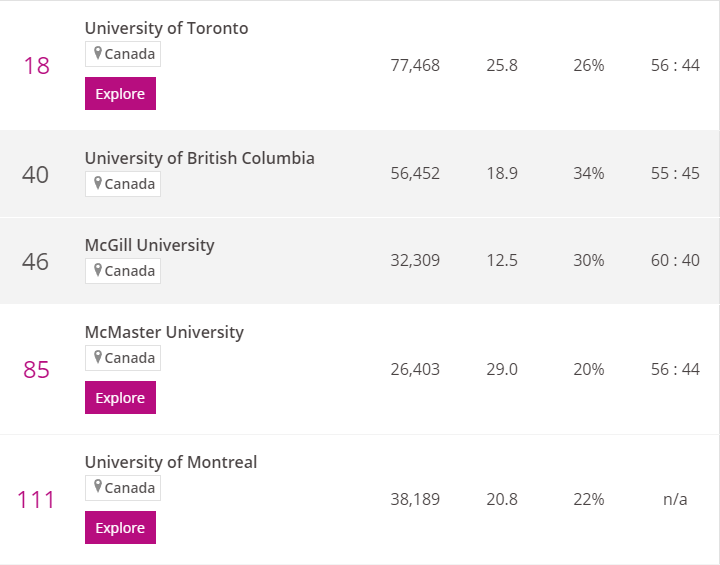Image resolution: width=720 pixels, height=565 pixels.
Task: Click the Explore button under University of Montreal
Action: click(120, 527)
